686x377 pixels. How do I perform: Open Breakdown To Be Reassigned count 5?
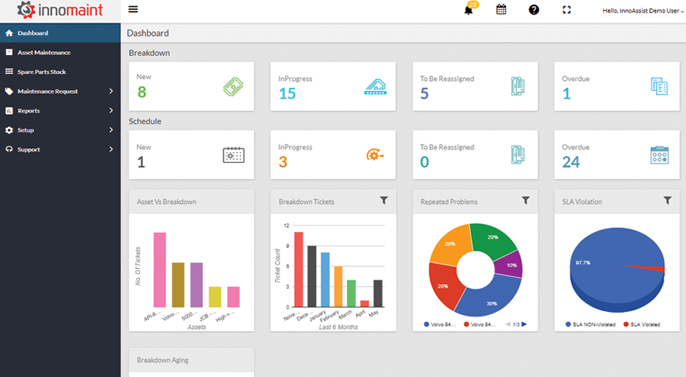click(424, 94)
